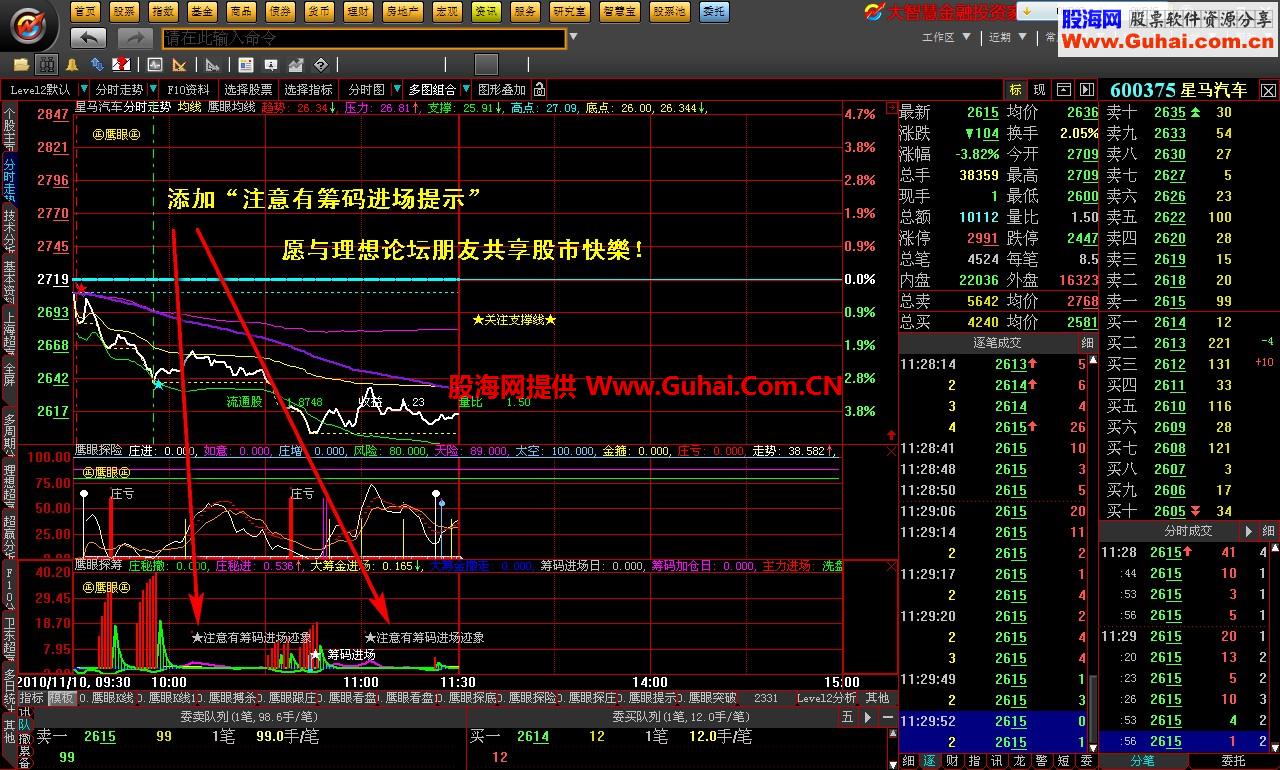Click the message board icon
The image size is (1280, 770).
coord(269,65)
